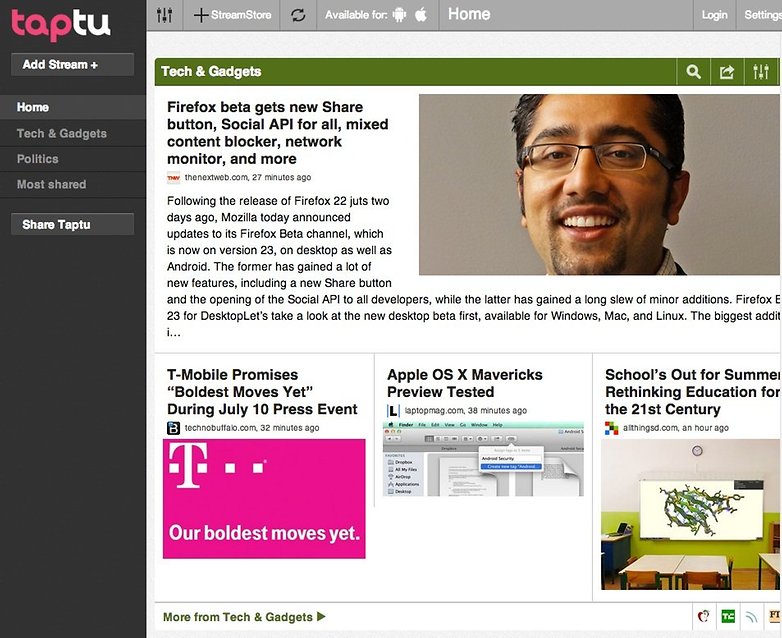This screenshot has height=638, width=782.
Task: Select Home in the sidebar
Action: pyautogui.click(x=73, y=107)
